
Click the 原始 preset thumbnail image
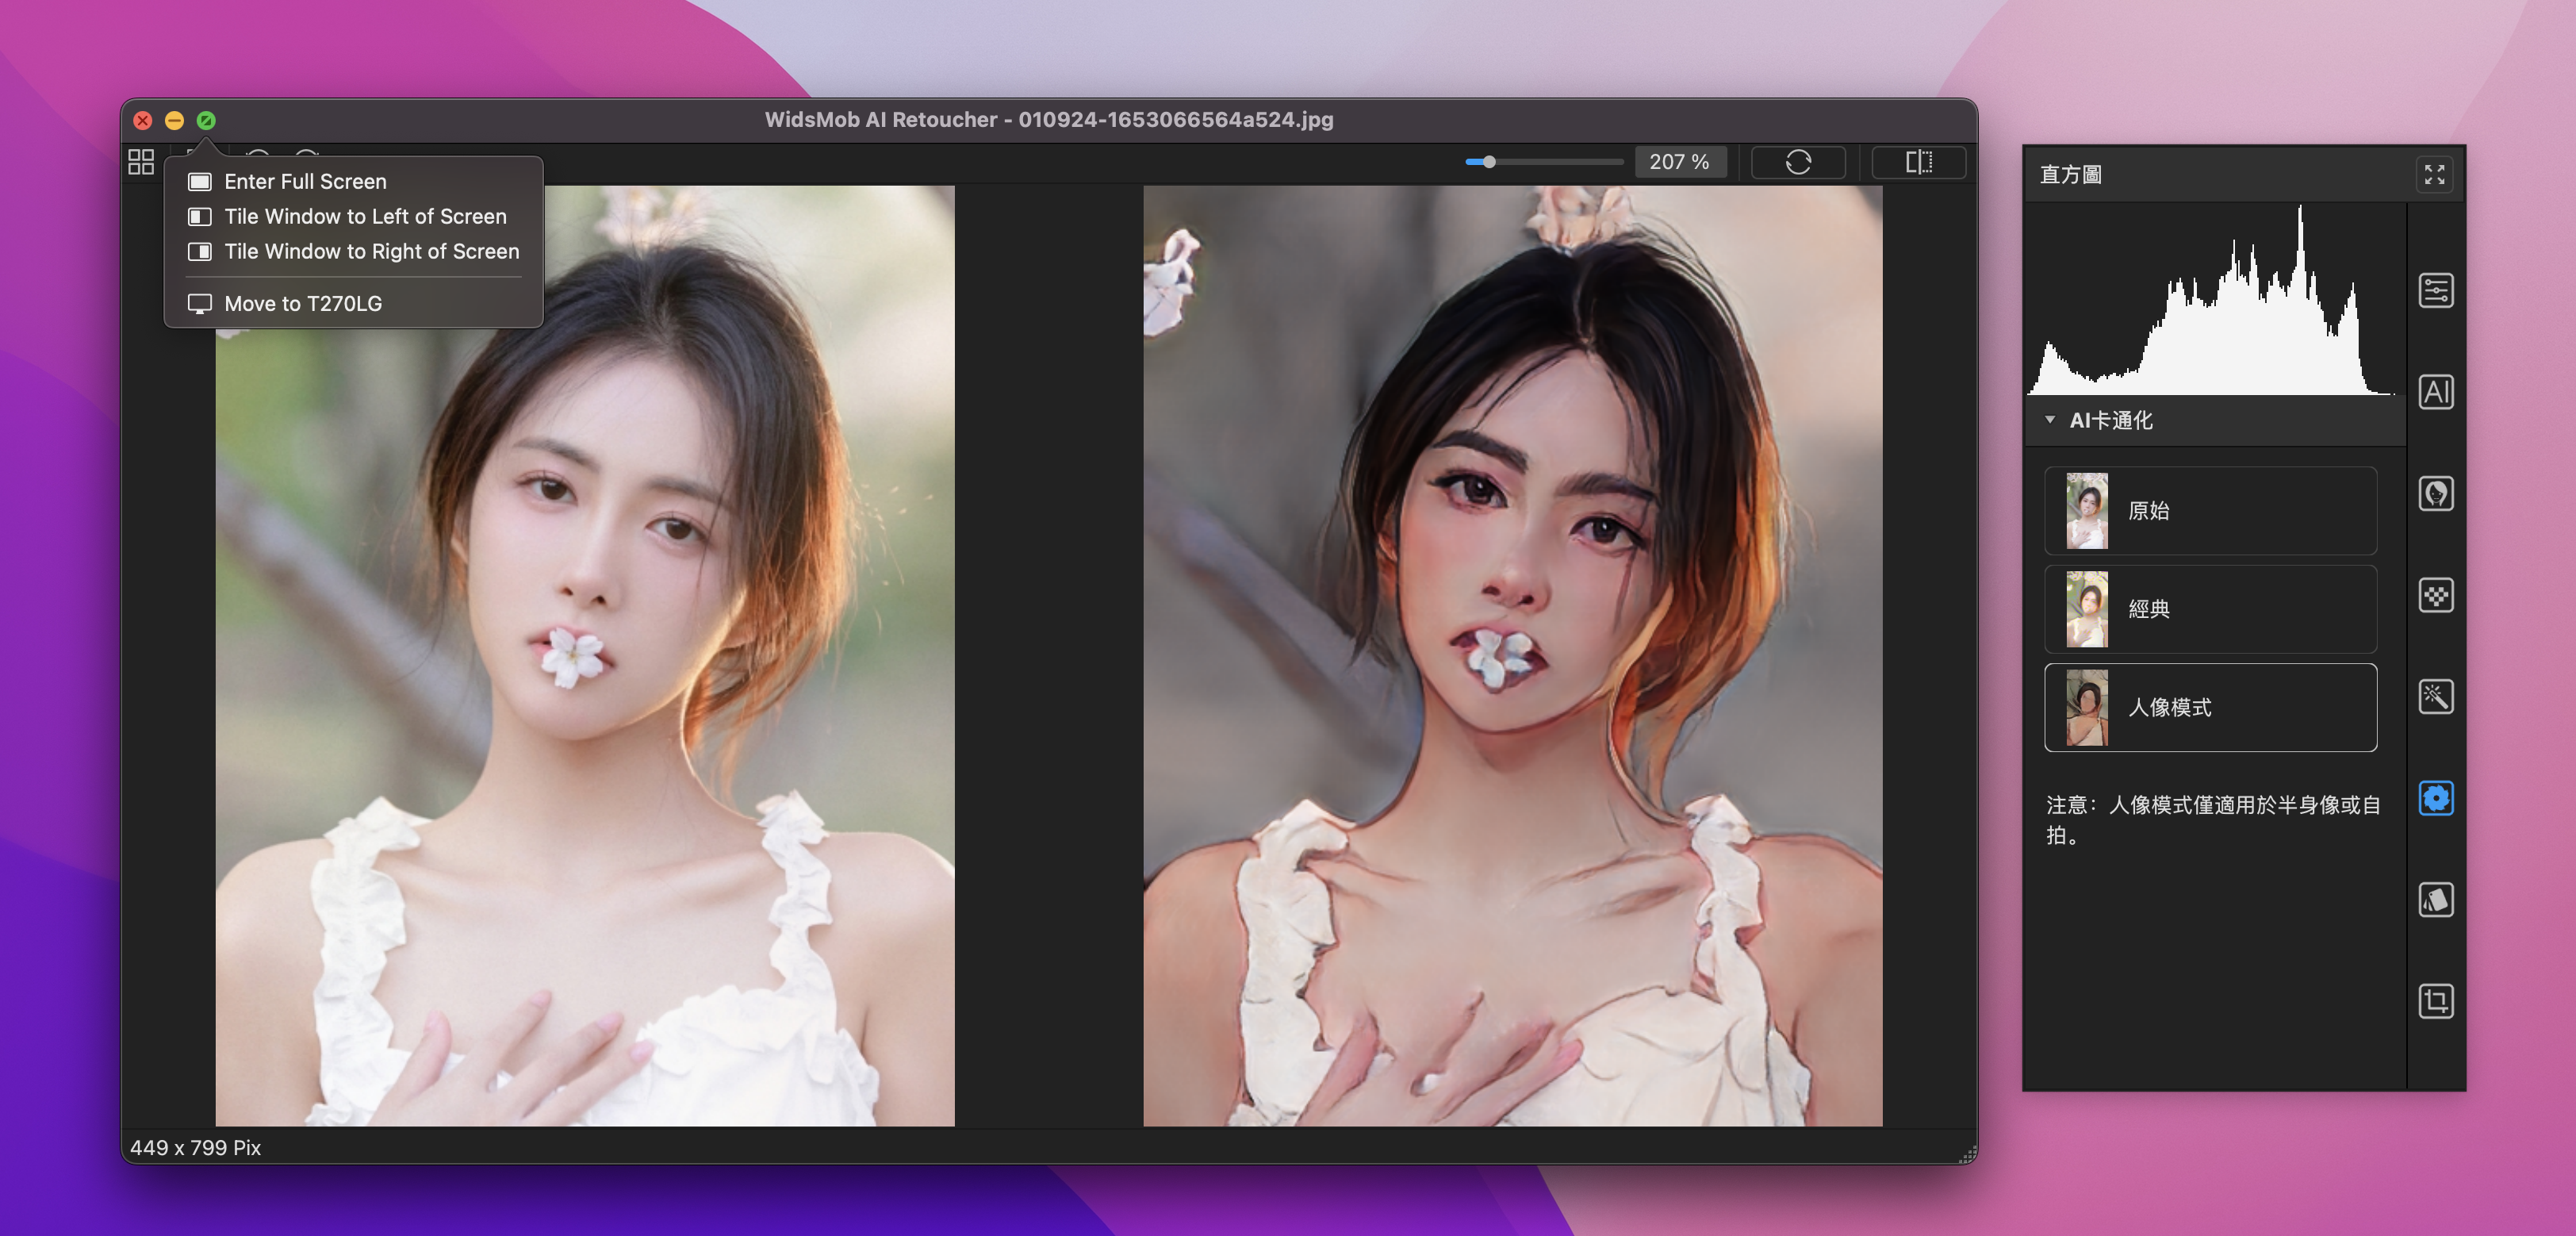tap(2087, 511)
